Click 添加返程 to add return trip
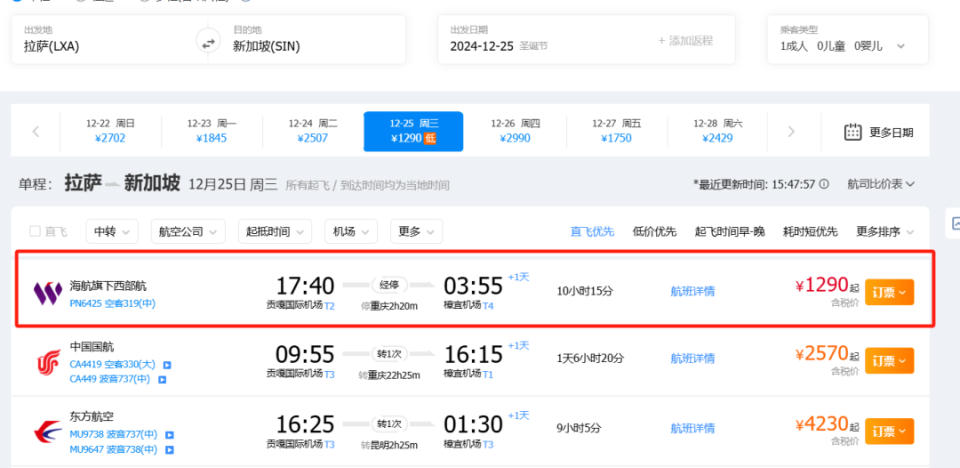Viewport: 960px width, 468px height. point(685,40)
